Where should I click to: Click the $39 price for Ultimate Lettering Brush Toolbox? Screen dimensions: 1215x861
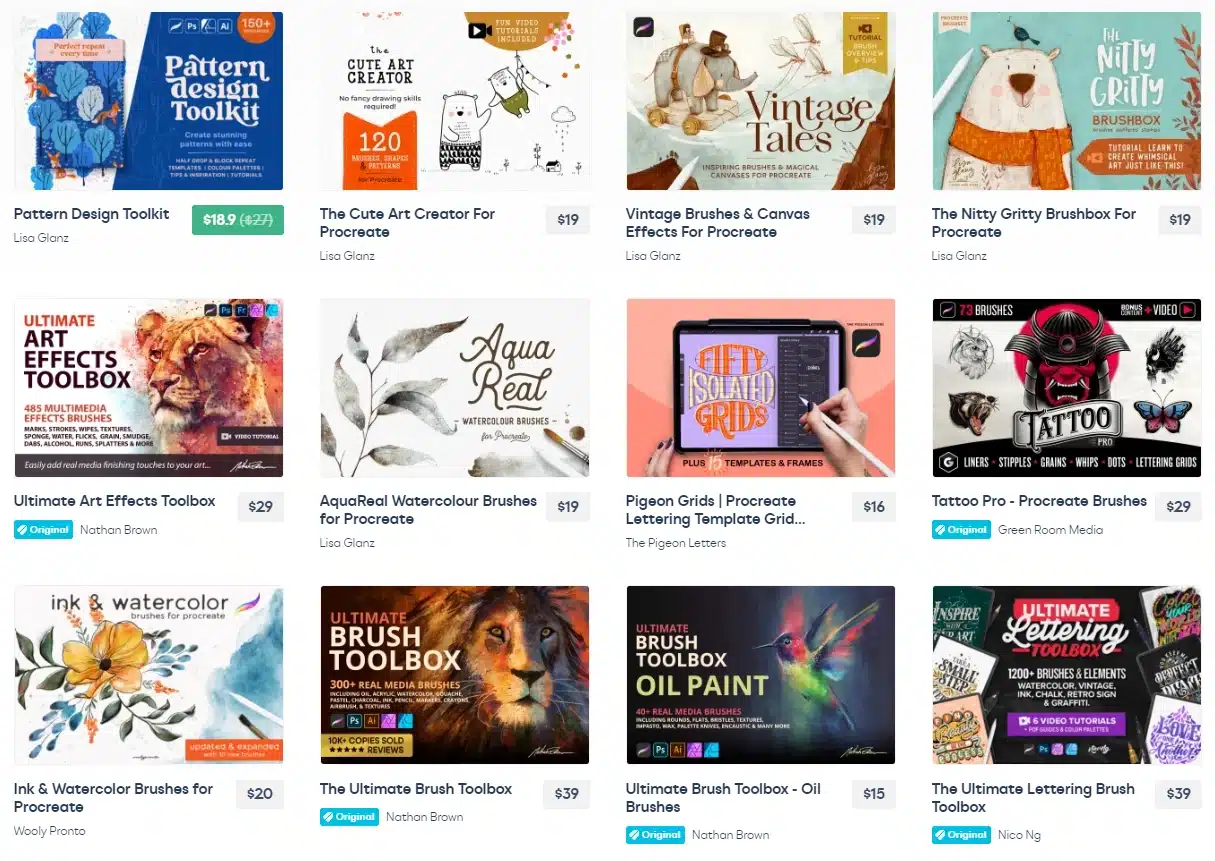coord(1179,794)
